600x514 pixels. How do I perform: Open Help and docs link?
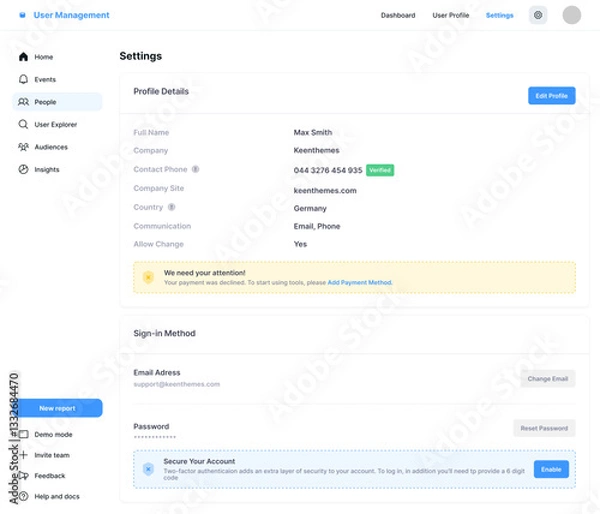pyautogui.click(x=57, y=496)
